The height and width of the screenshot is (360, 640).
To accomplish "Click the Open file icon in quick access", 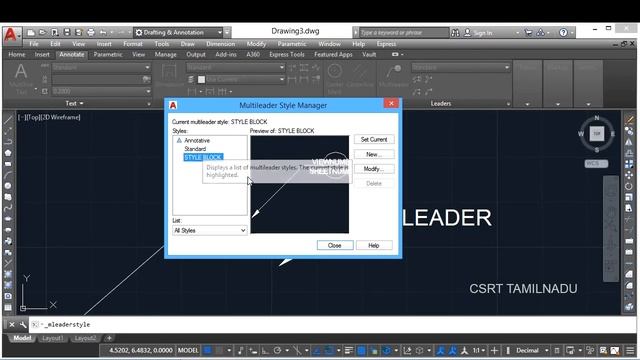I will tap(42, 32).
